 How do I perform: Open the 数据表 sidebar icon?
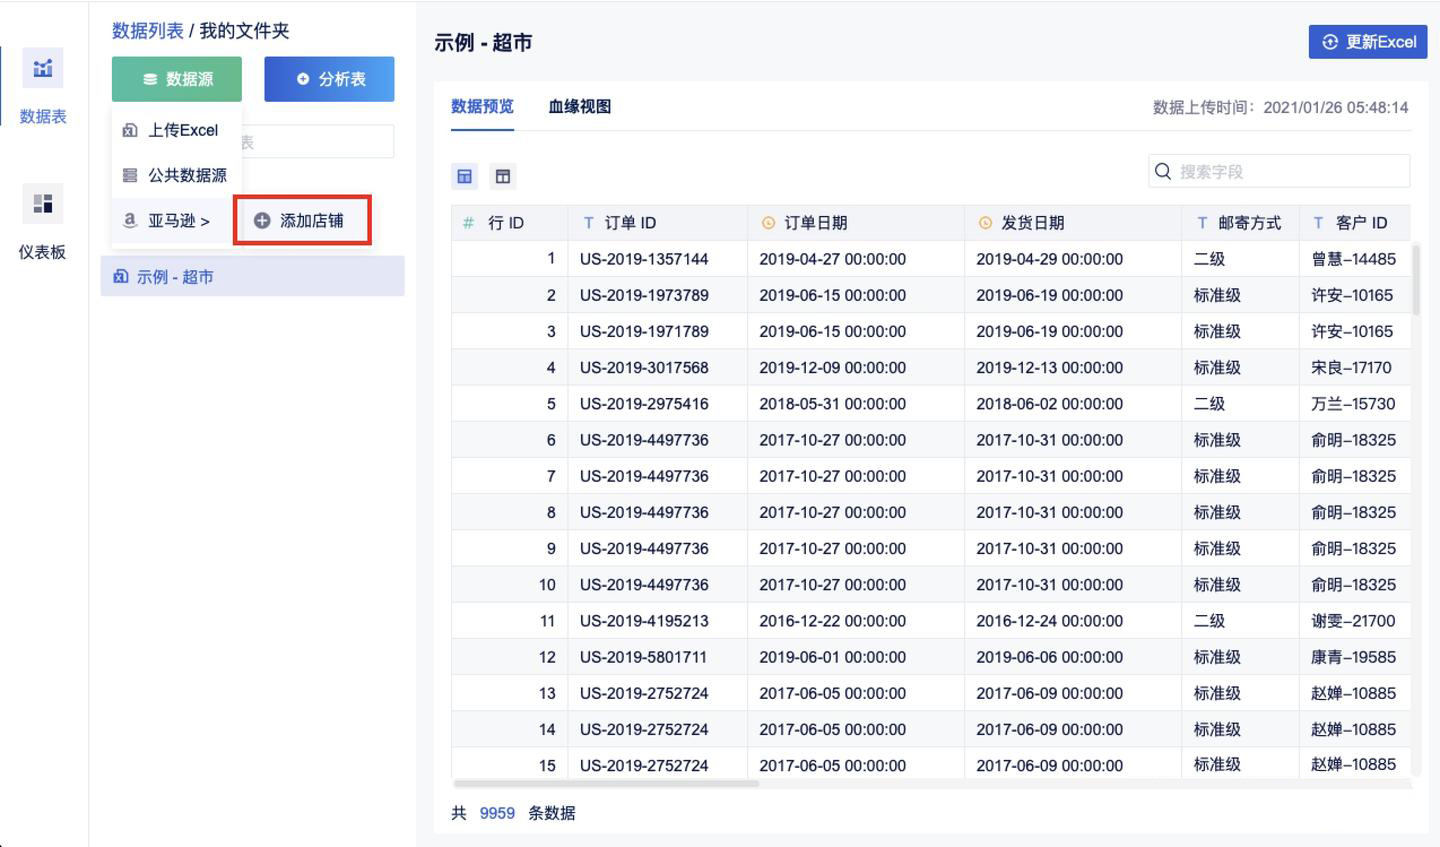42,69
